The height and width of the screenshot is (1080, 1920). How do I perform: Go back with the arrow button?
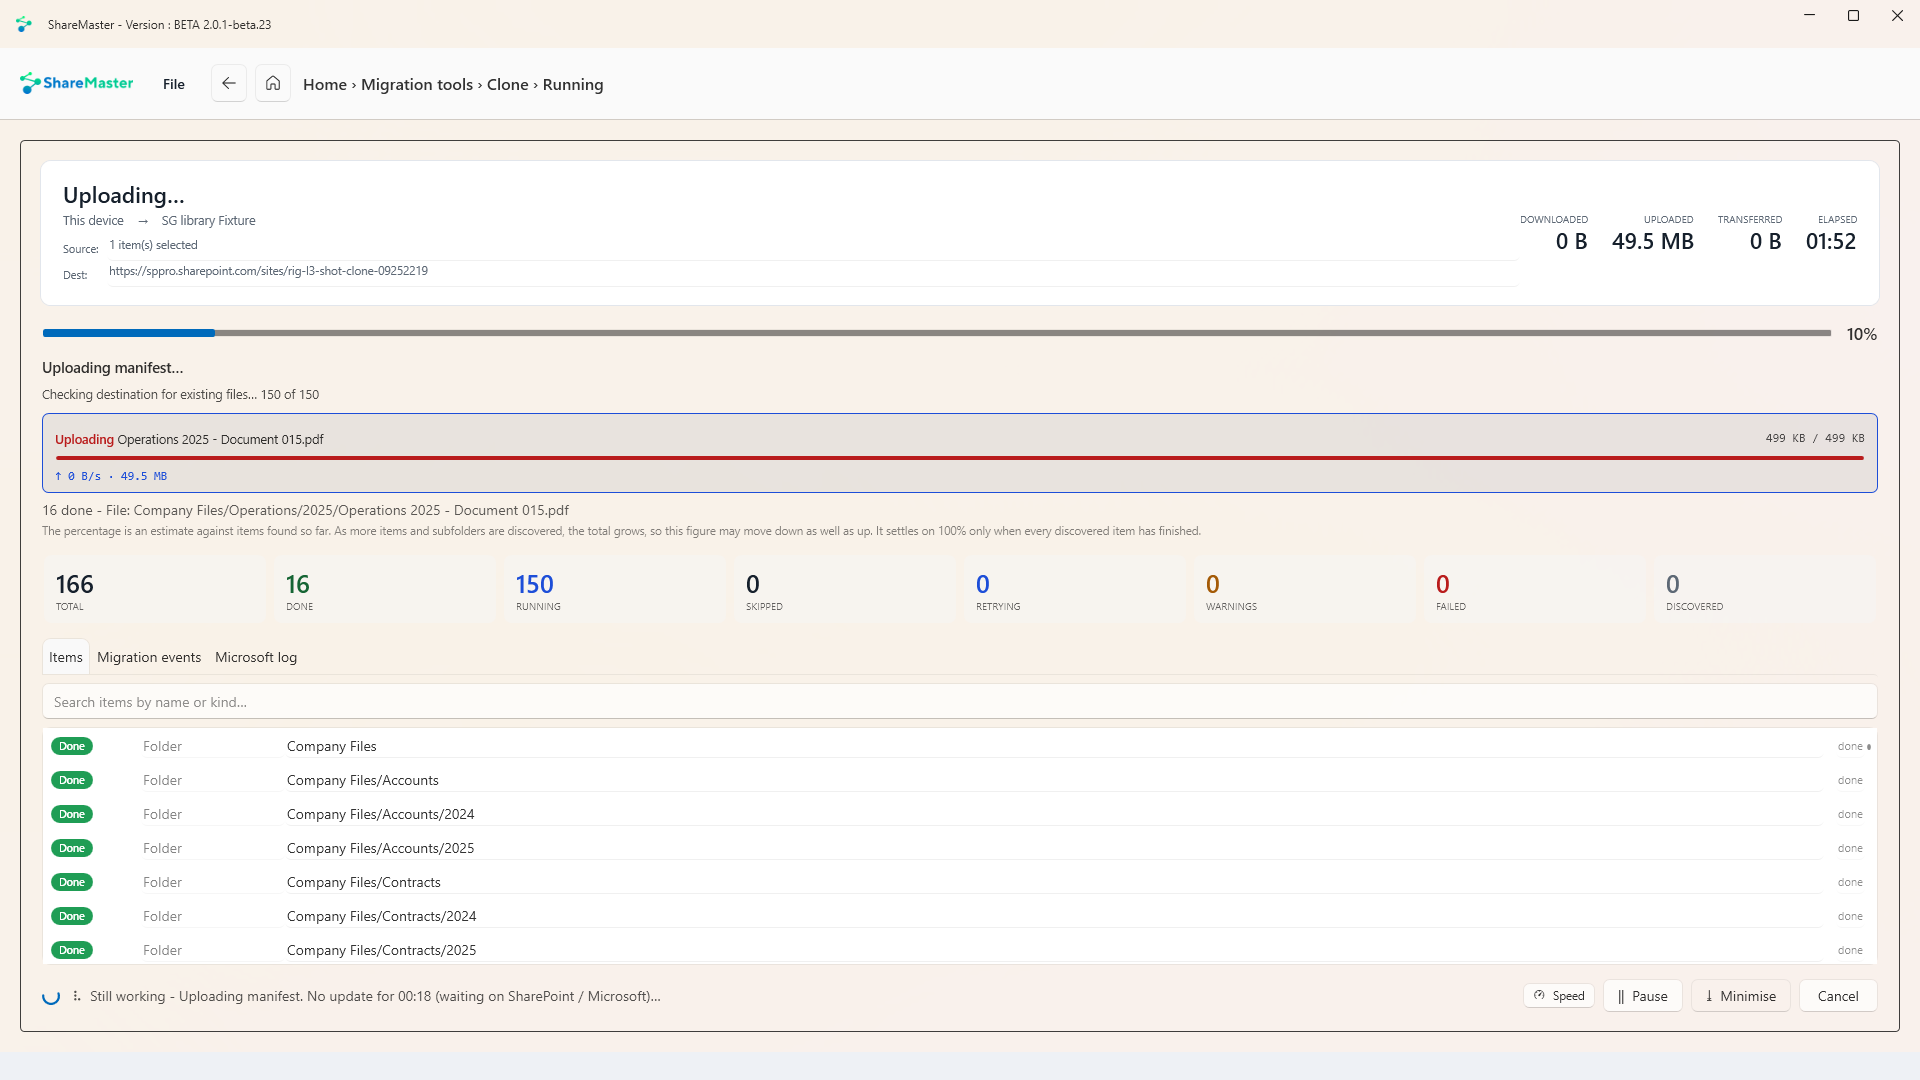coord(229,83)
